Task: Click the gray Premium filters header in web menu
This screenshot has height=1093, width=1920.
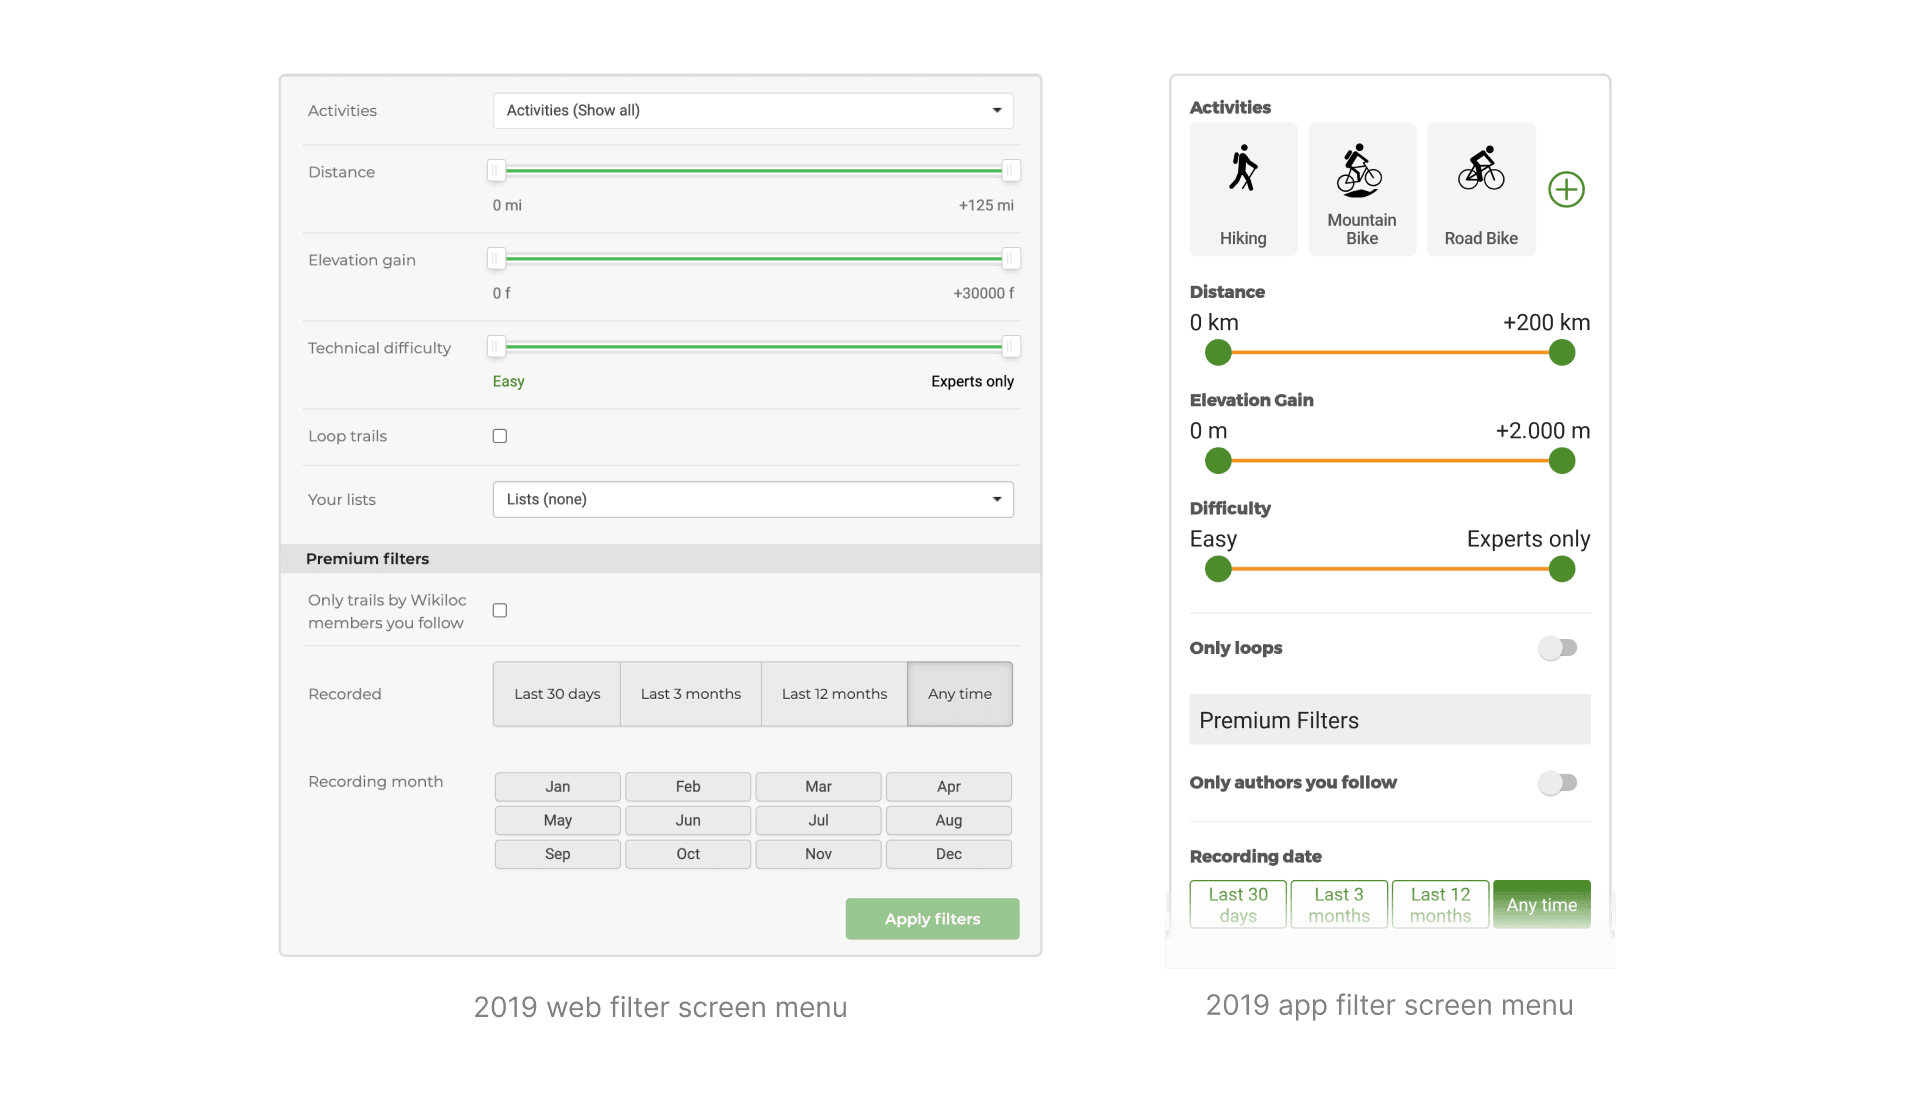Action: point(660,559)
